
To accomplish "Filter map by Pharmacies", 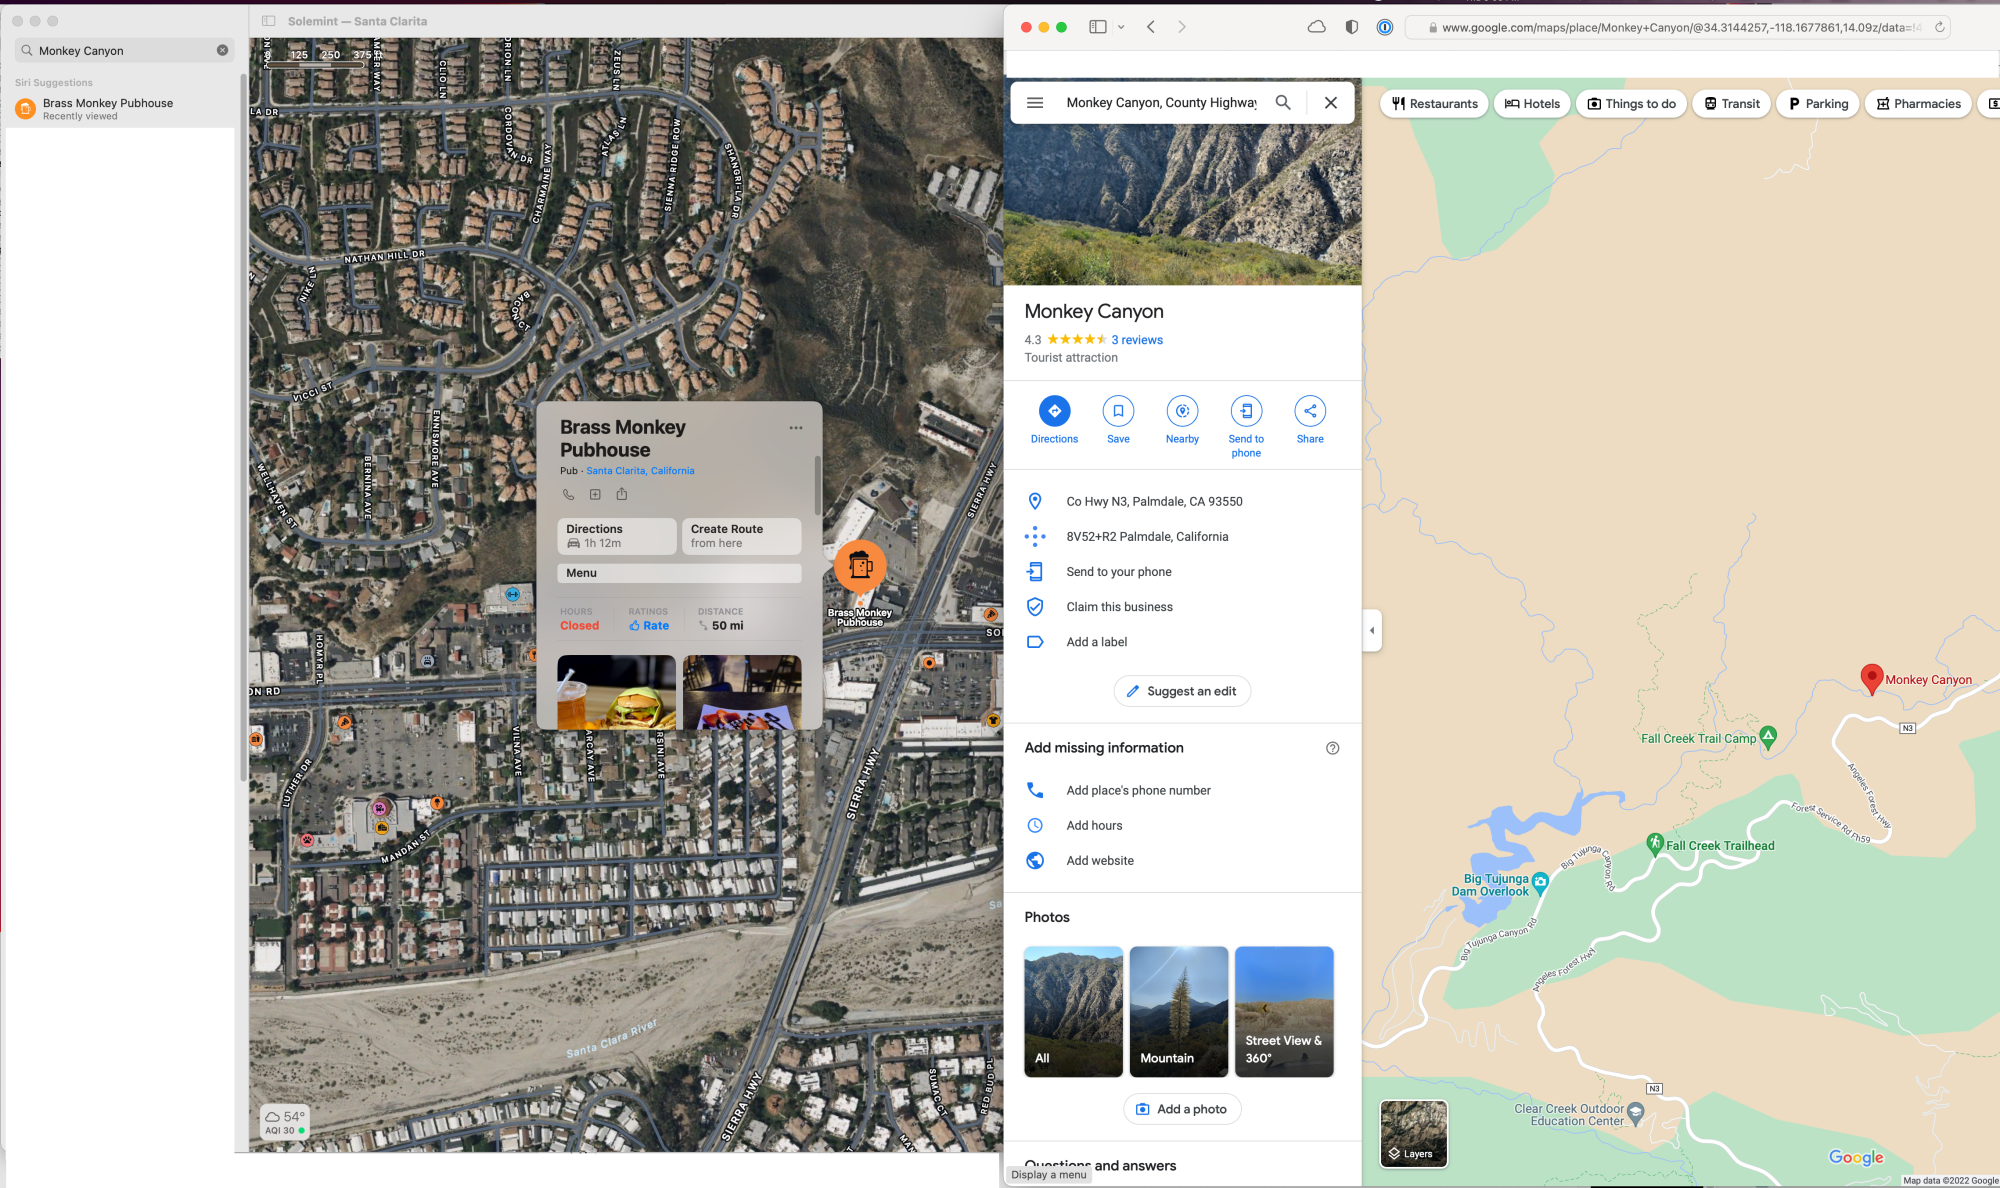I will point(1919,104).
